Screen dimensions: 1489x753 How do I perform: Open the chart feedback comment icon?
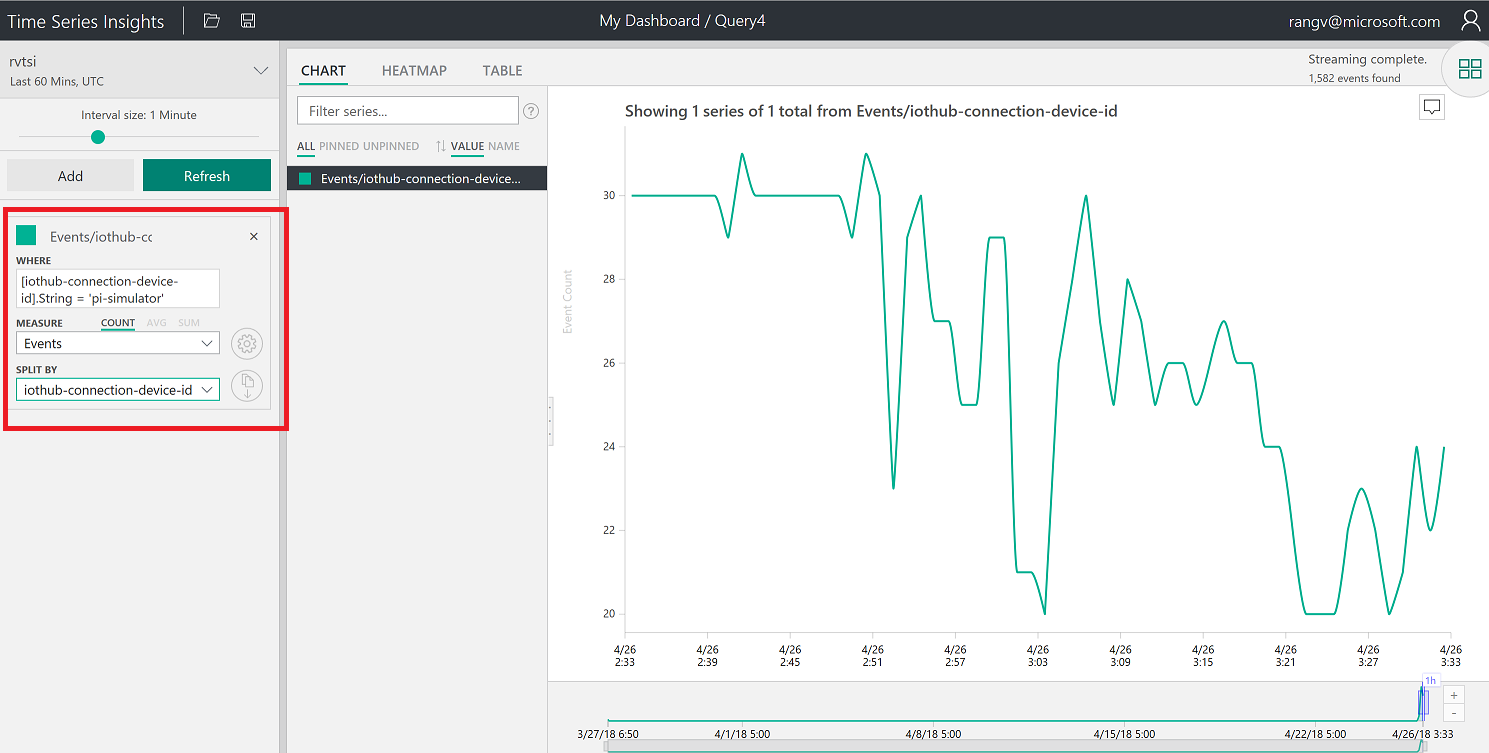pyautogui.click(x=1432, y=107)
